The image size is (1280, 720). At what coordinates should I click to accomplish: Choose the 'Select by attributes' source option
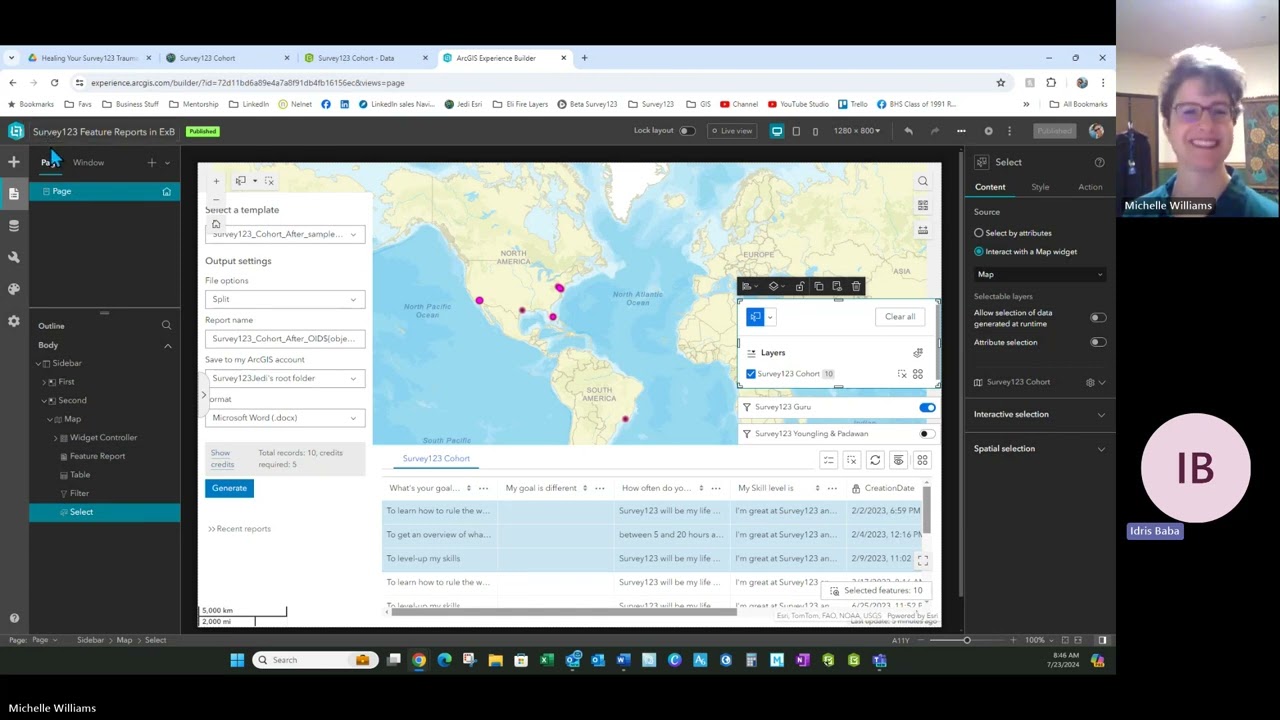pos(979,233)
